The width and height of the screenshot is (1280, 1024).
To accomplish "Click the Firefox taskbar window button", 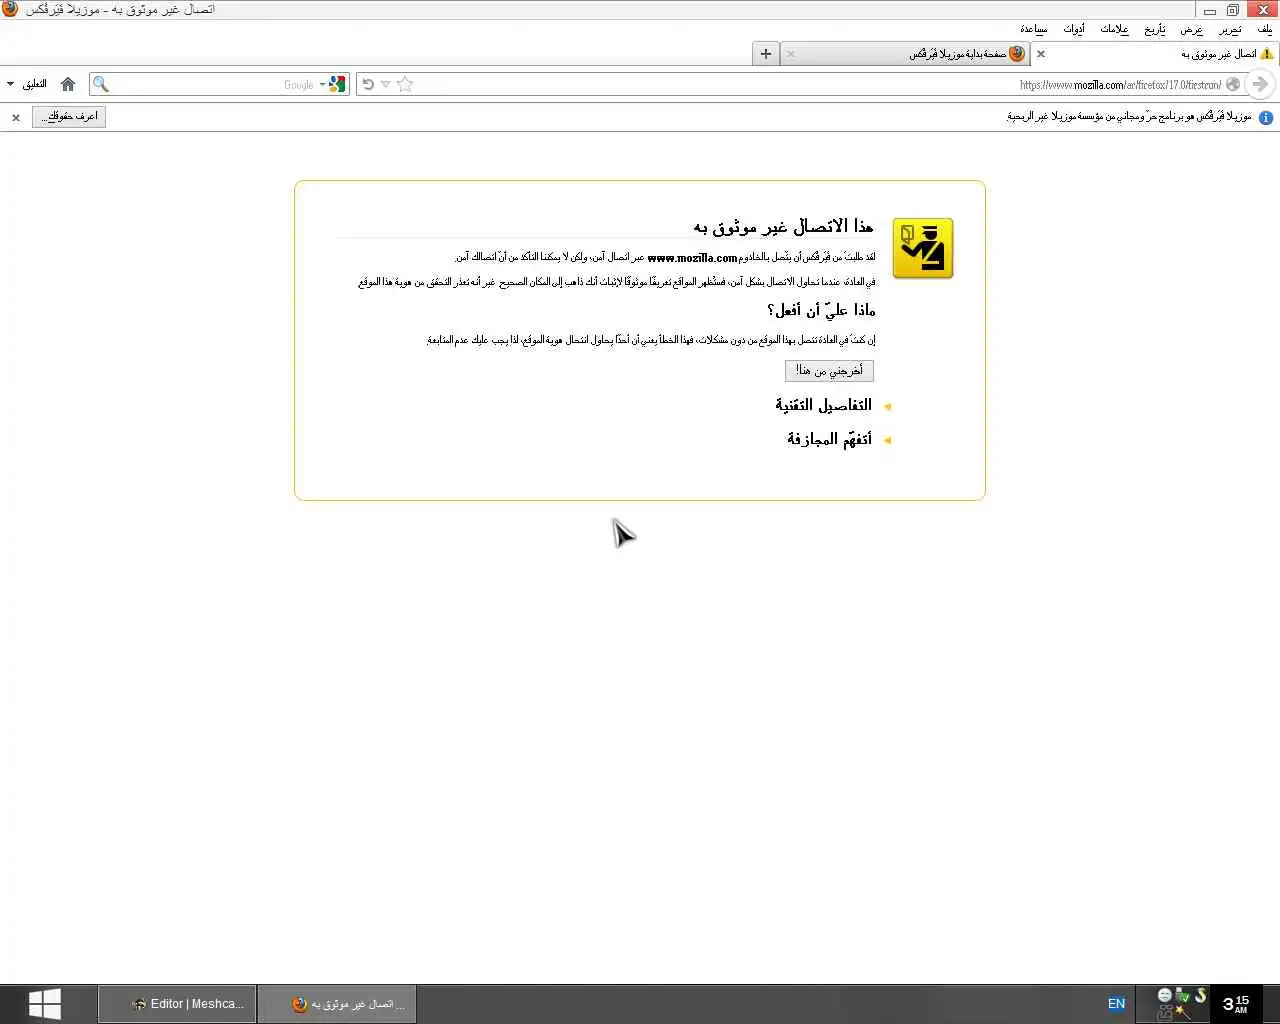I will click(x=337, y=1004).
